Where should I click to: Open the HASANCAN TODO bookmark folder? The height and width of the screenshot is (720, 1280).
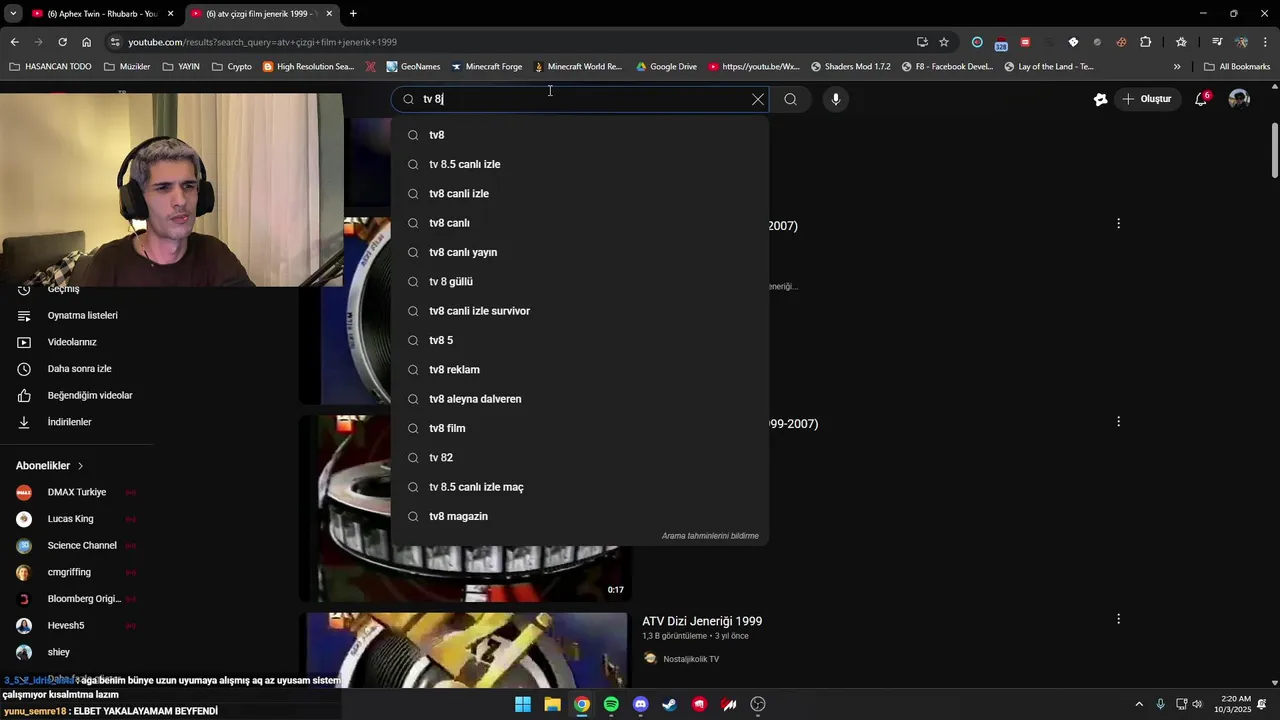(x=50, y=67)
